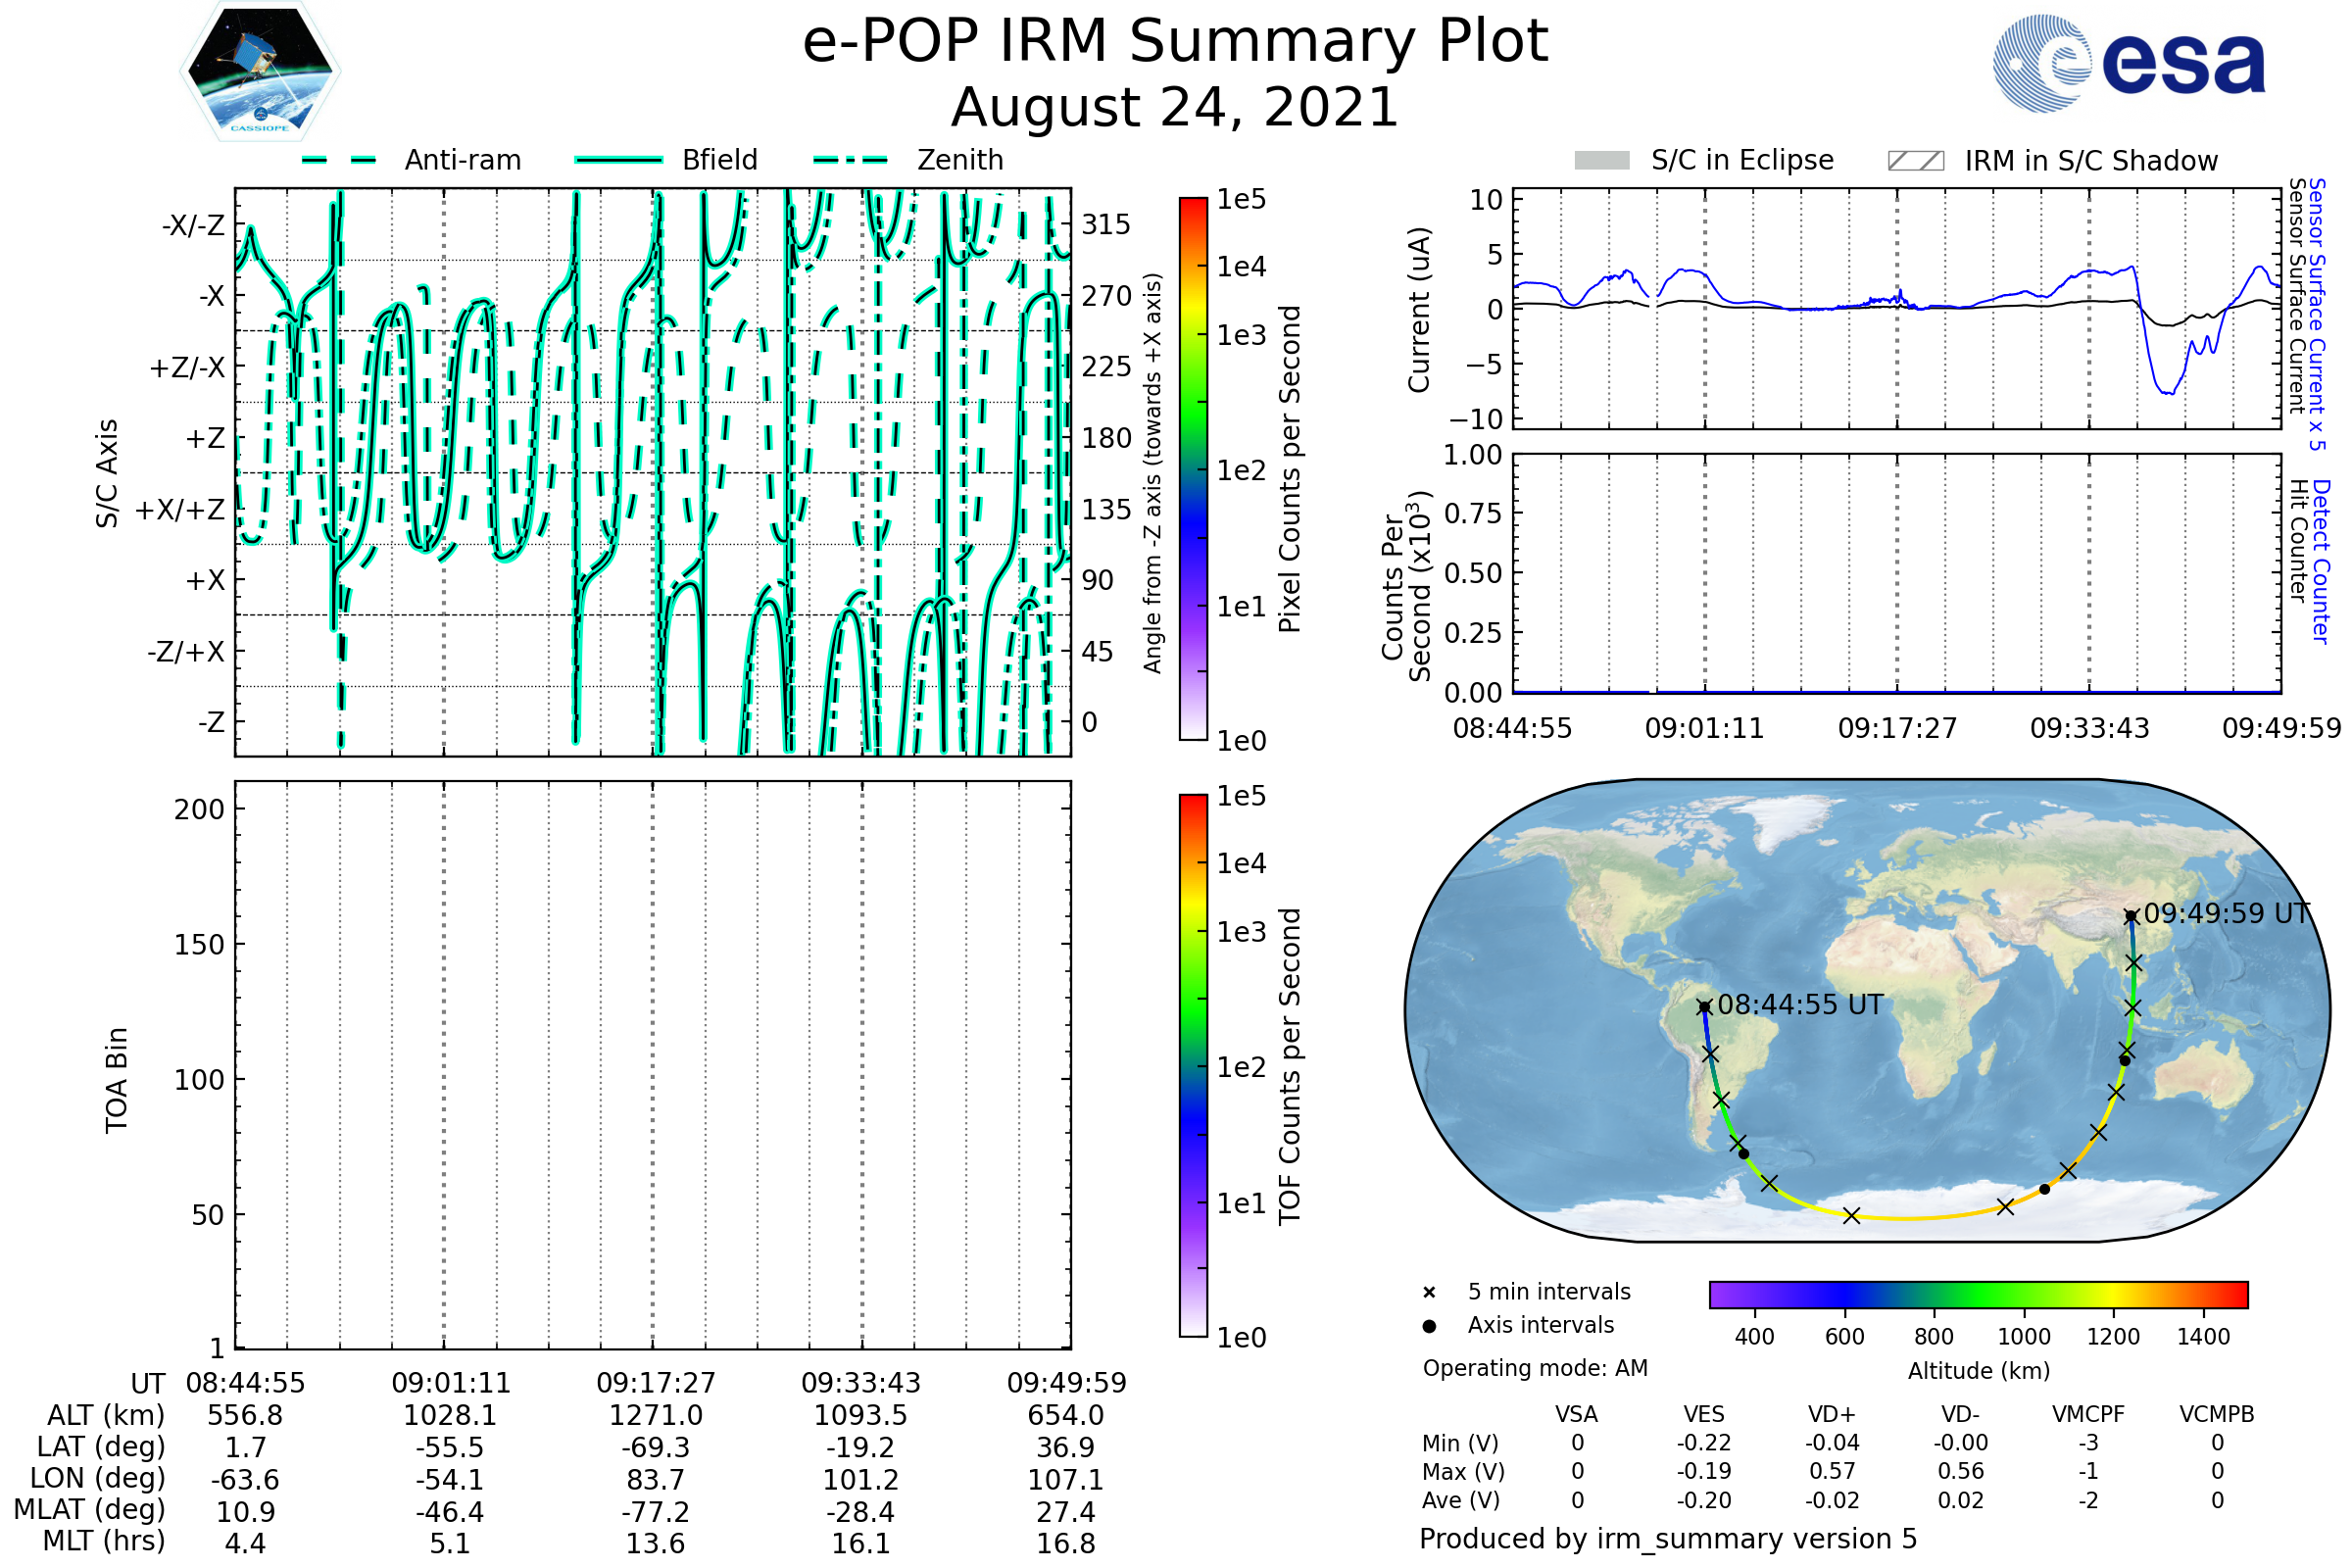Click the Bfield solid line legend marker
Viewport: 2352px width, 1568px height.
click(618, 160)
